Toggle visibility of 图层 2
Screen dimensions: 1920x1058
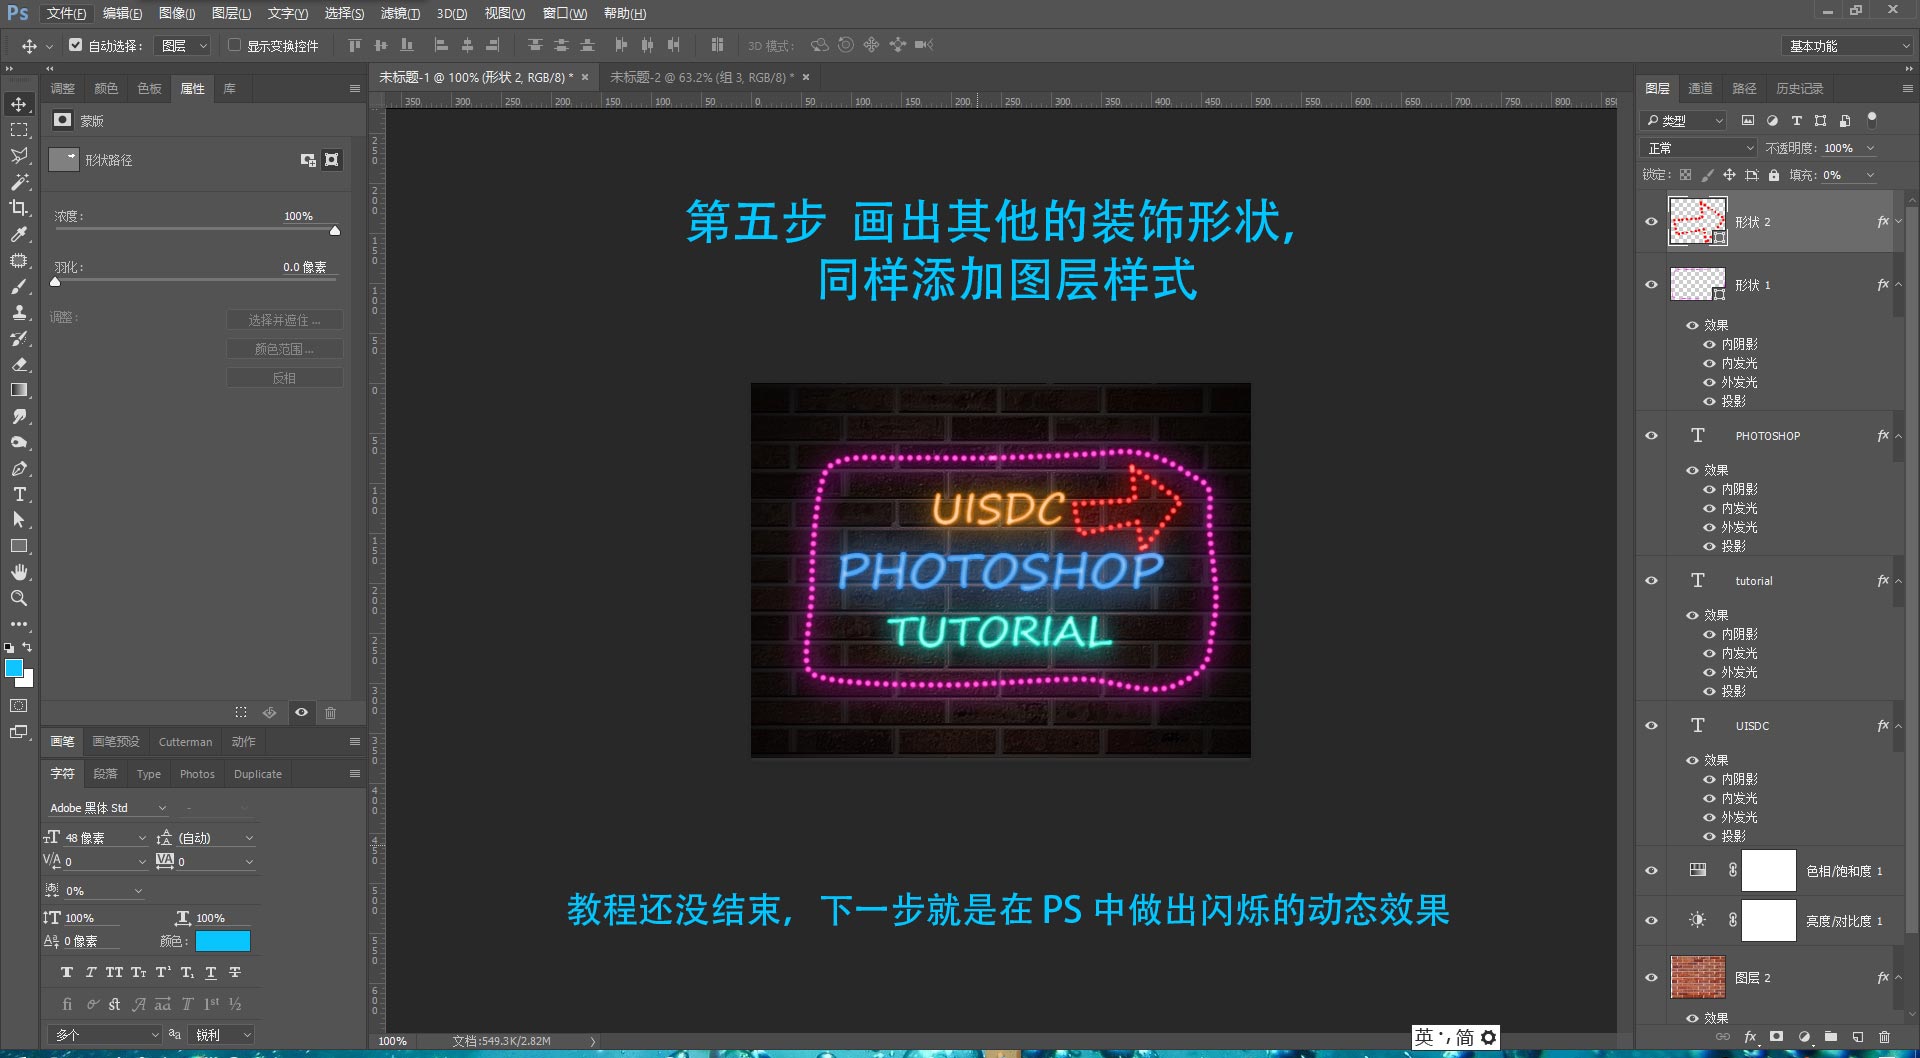1652,978
